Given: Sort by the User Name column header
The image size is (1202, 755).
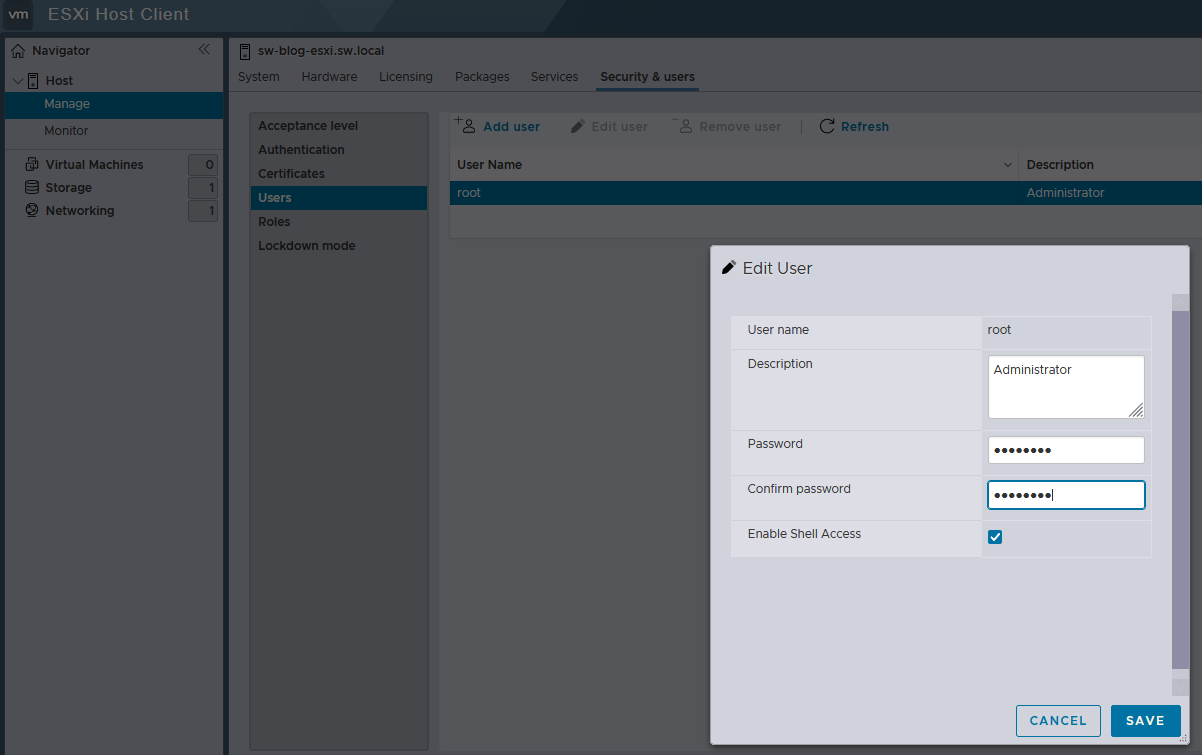Looking at the screenshot, I should pos(489,165).
